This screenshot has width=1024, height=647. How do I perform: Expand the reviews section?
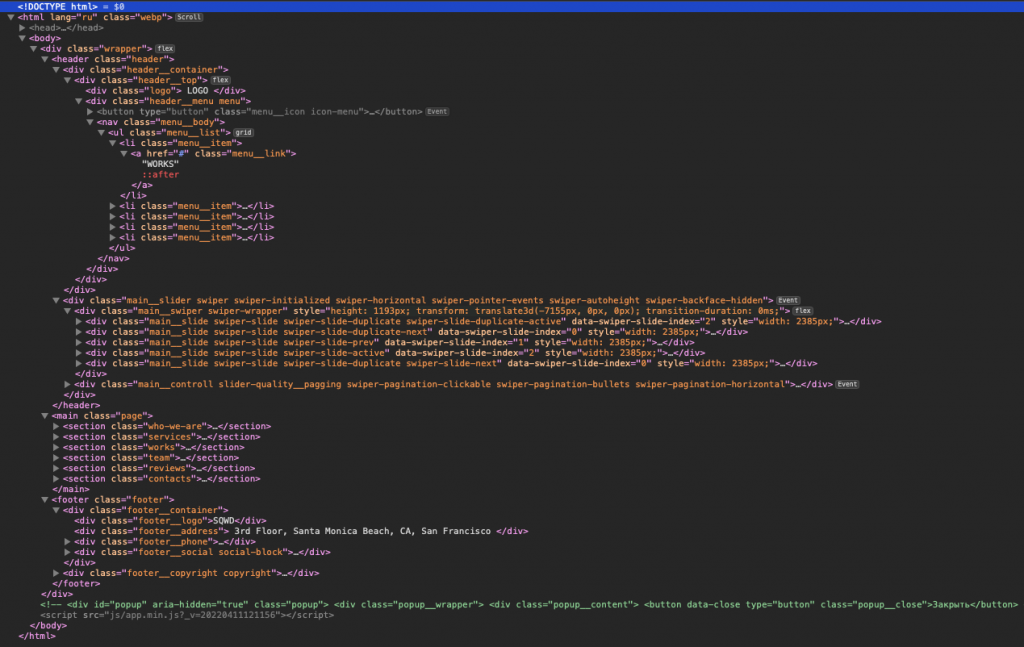pos(56,468)
